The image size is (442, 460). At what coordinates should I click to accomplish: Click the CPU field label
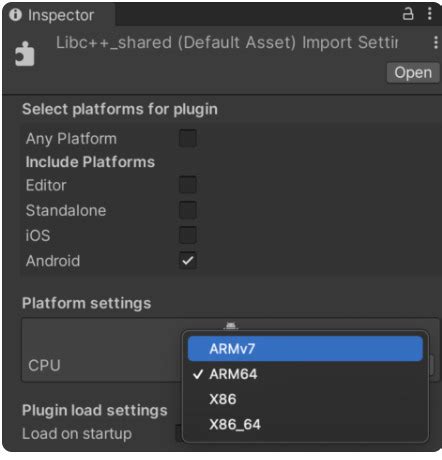[x=44, y=365]
